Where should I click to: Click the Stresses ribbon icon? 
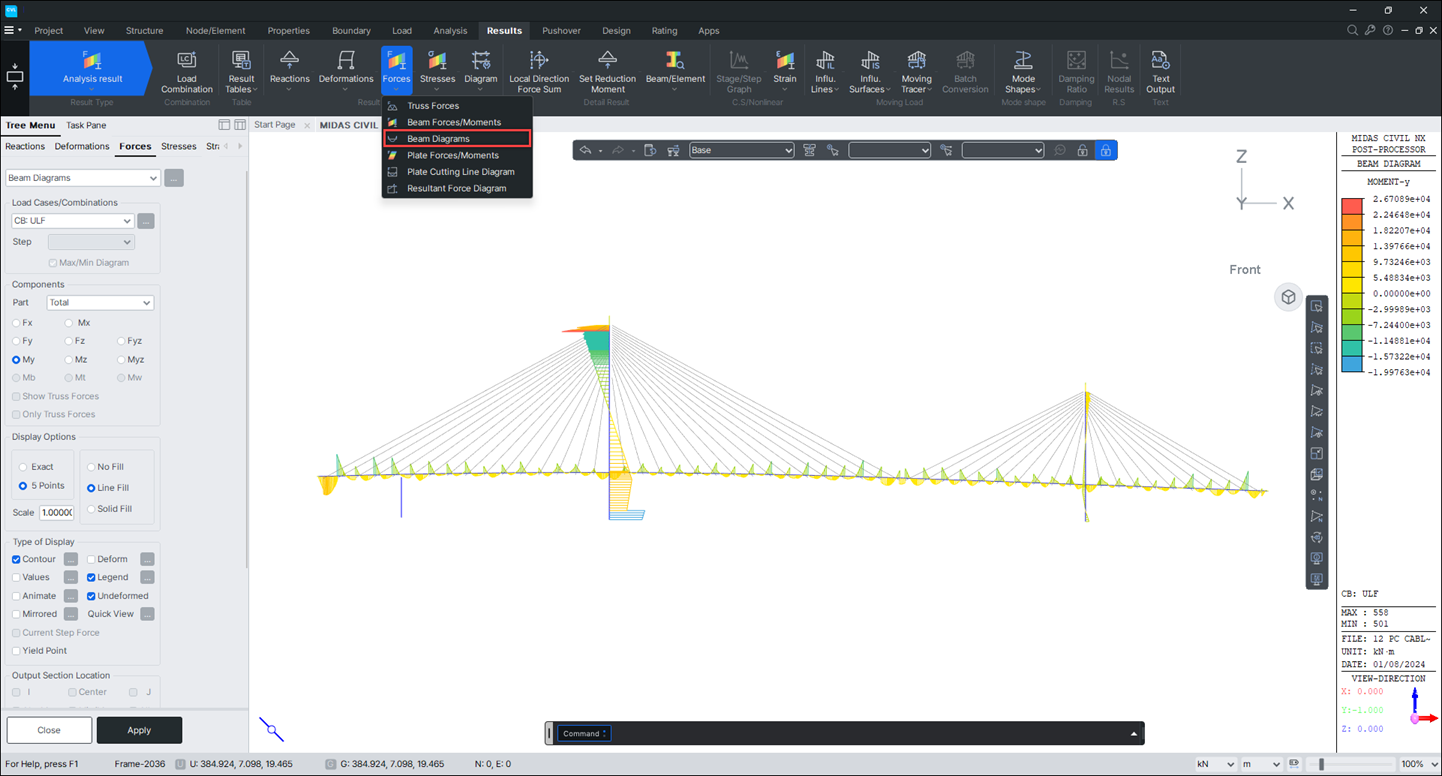click(x=437, y=70)
